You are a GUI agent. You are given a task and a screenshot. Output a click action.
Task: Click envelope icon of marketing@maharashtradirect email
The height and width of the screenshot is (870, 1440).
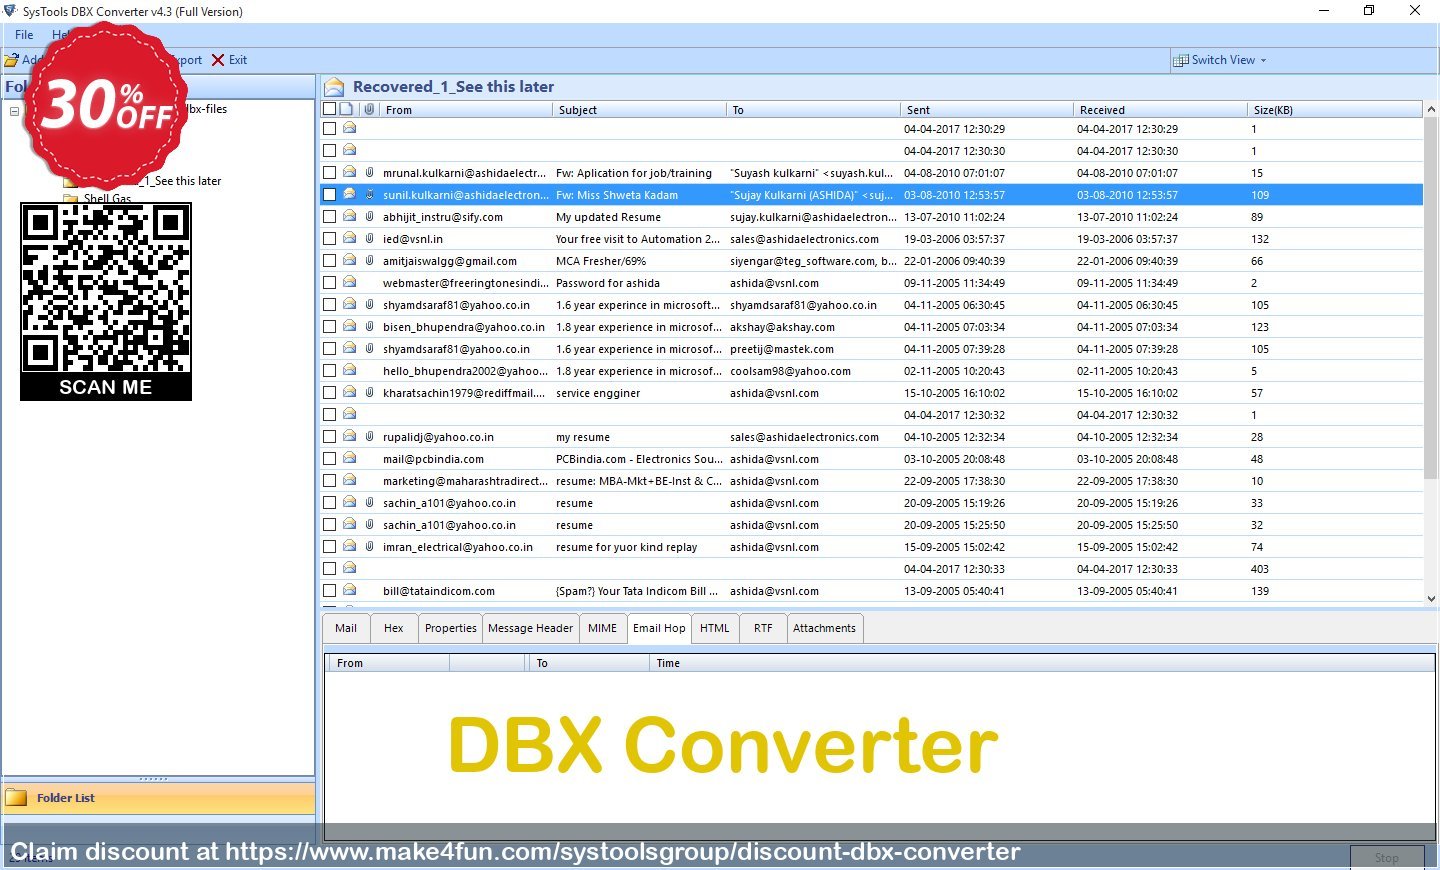pyautogui.click(x=349, y=480)
